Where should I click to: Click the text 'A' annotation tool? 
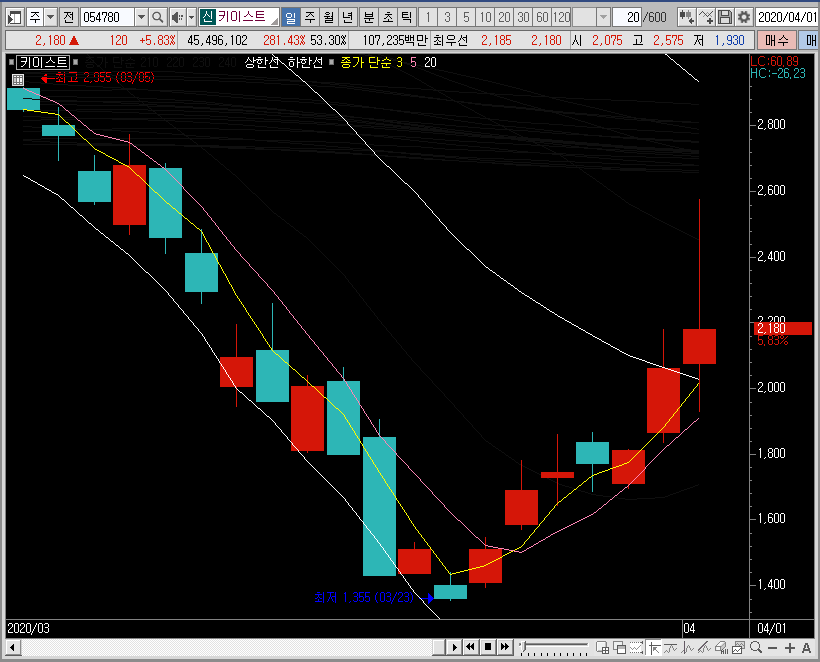click(x=806, y=648)
